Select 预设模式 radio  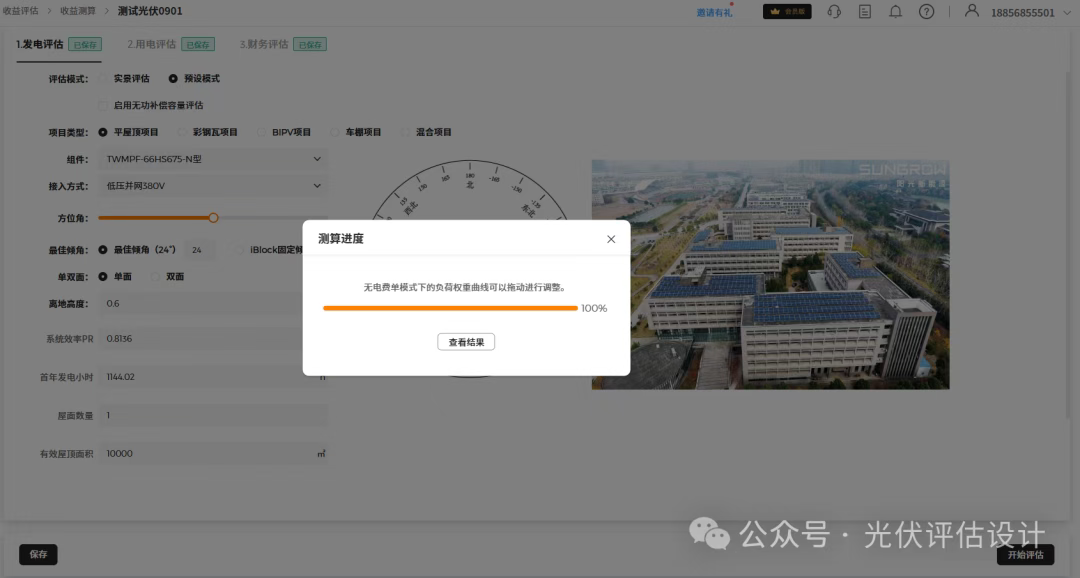tap(173, 79)
